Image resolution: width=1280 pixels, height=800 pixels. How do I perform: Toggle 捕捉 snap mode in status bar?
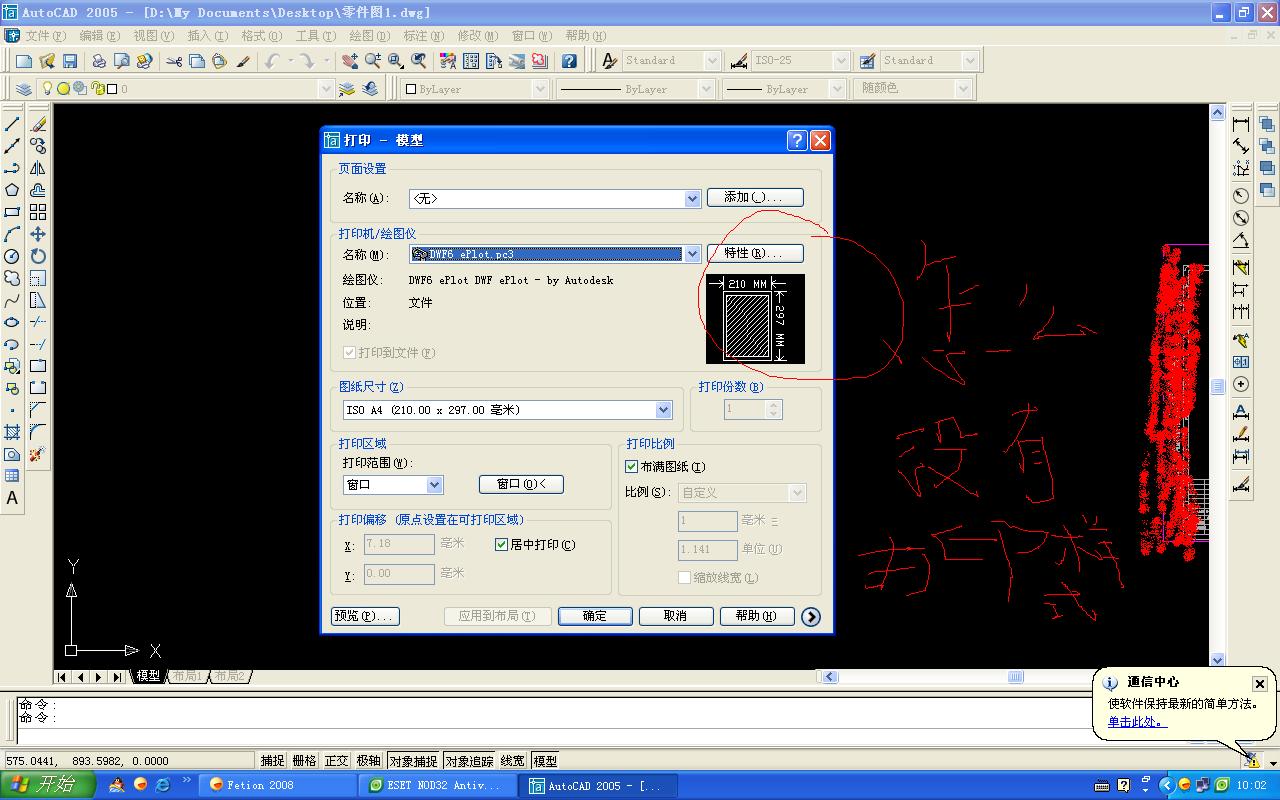click(273, 761)
